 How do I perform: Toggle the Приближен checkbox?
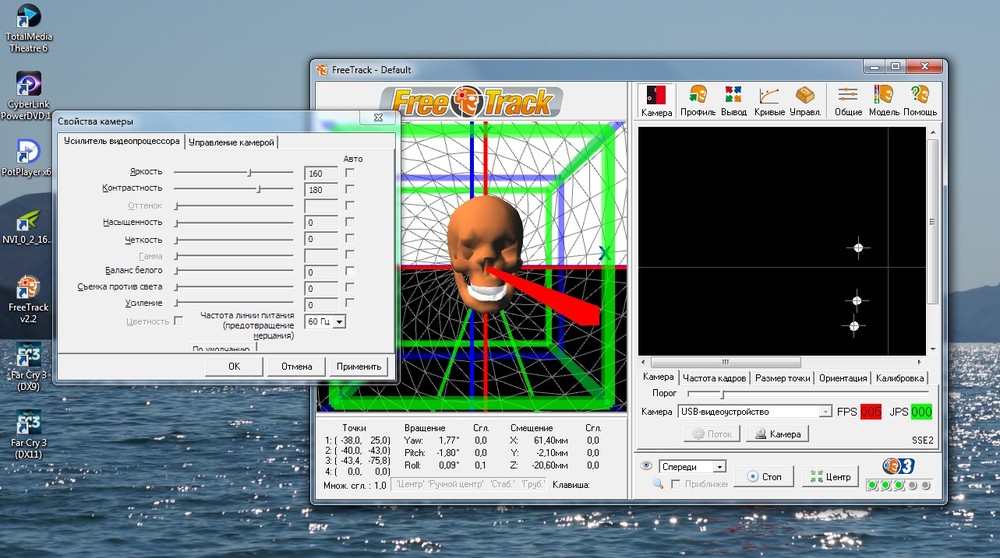pos(675,484)
